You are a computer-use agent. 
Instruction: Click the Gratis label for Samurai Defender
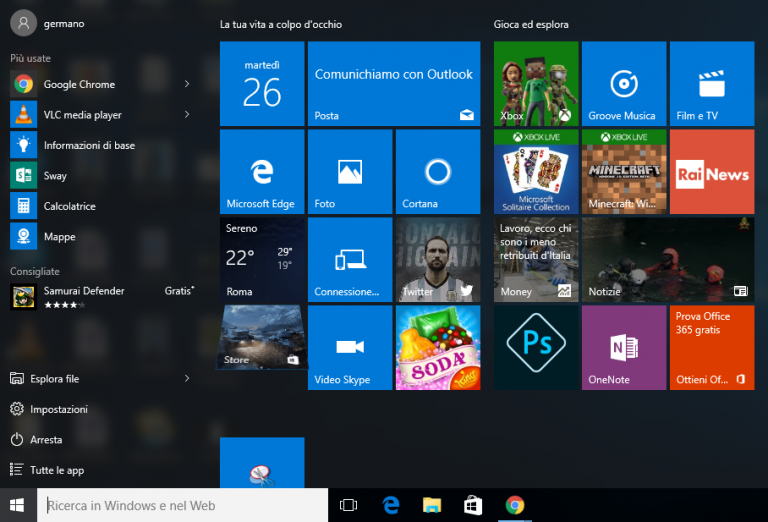click(179, 291)
